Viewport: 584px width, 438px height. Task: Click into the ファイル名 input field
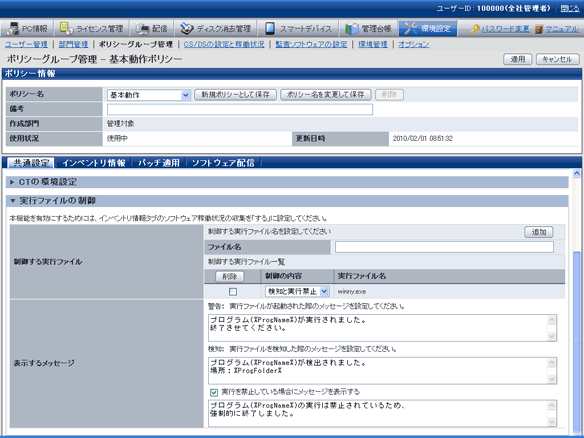pos(444,247)
